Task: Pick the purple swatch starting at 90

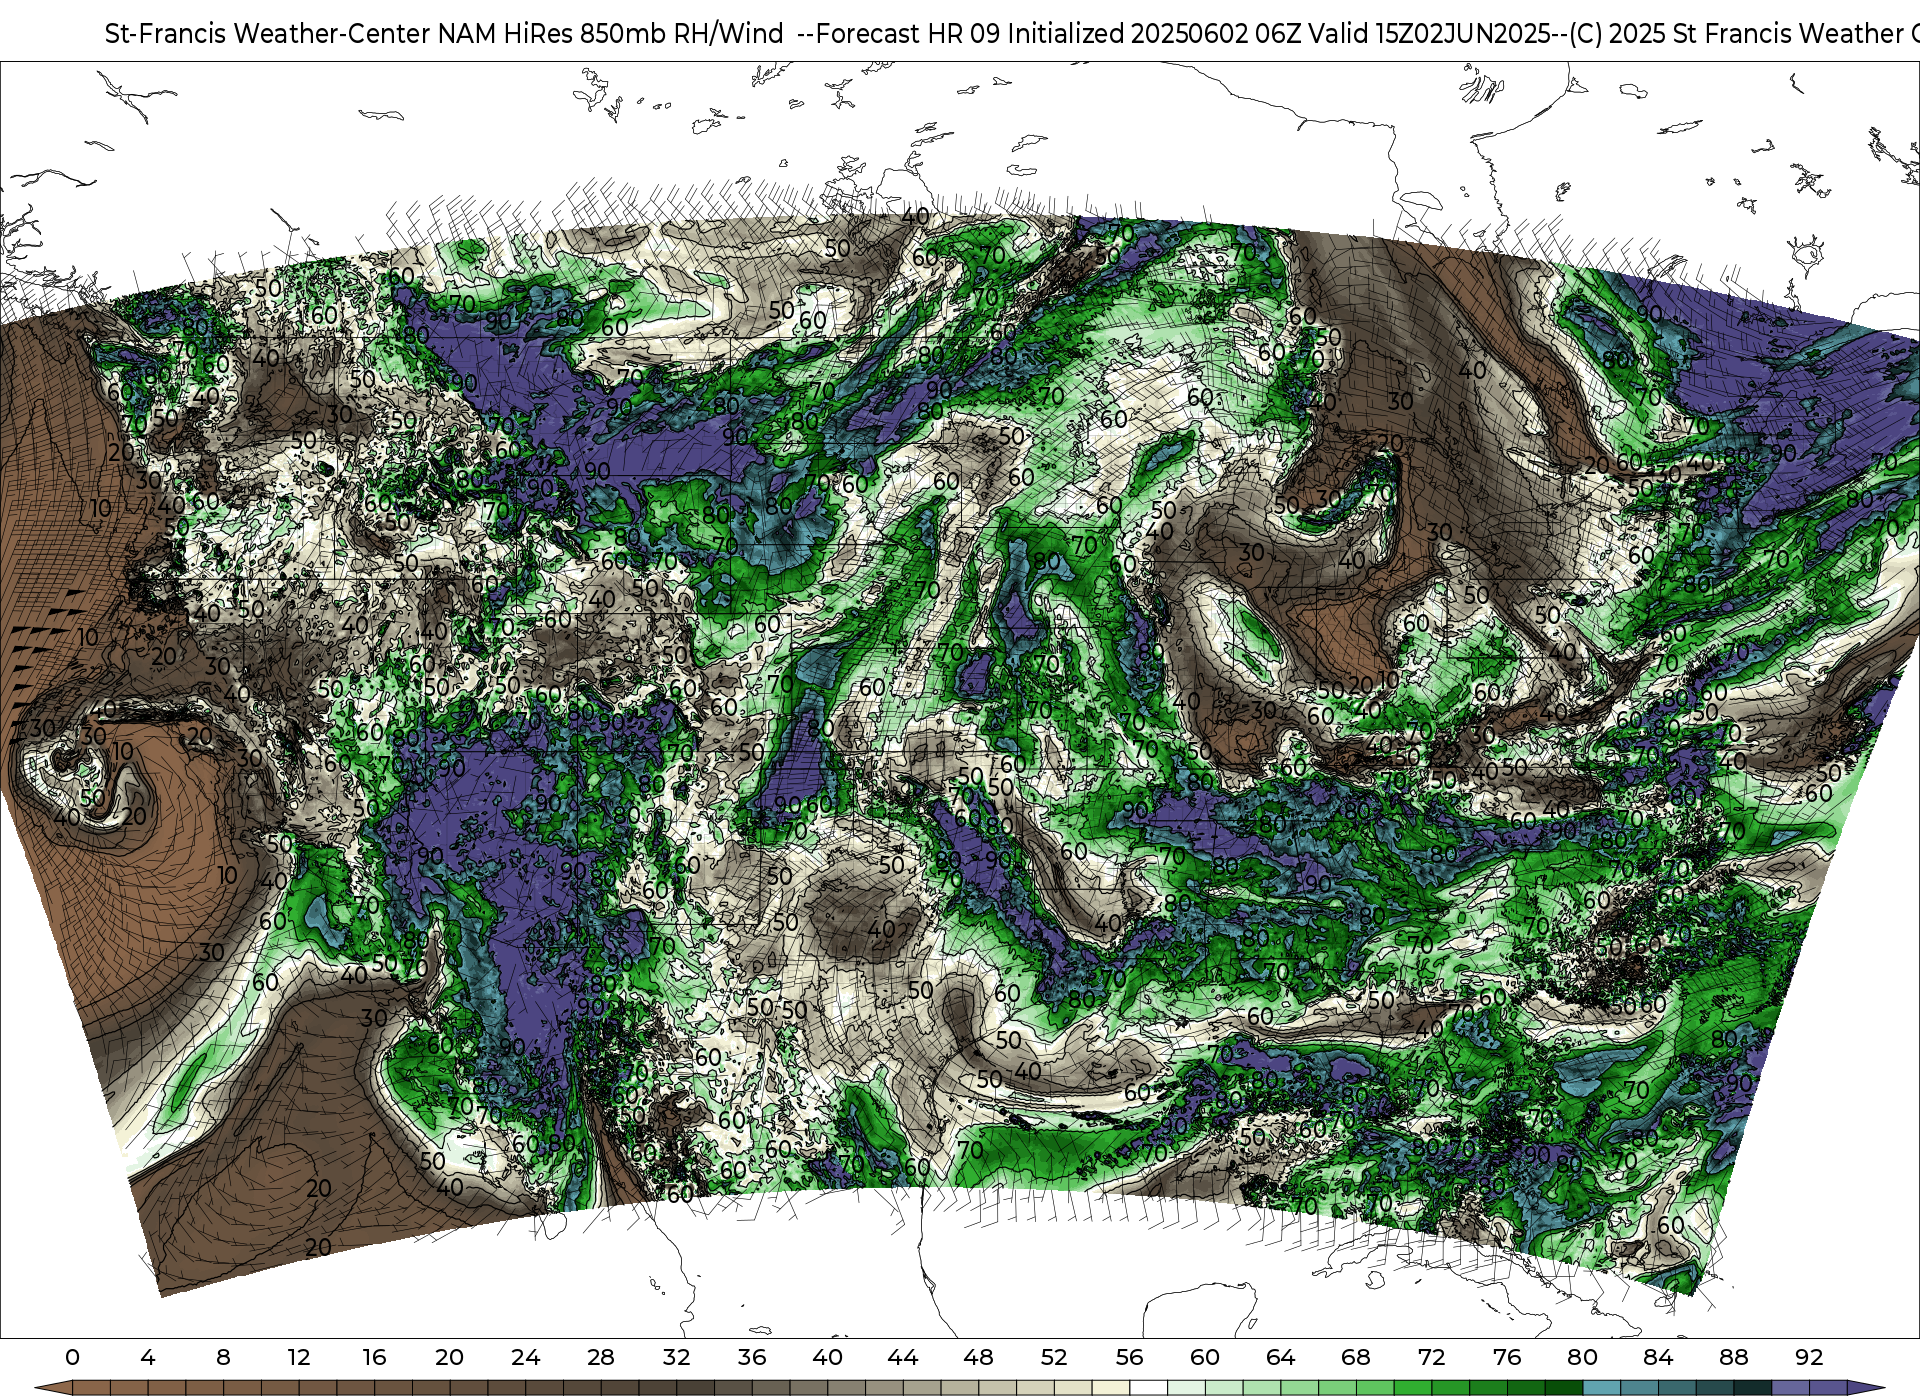Action: [x=1790, y=1388]
